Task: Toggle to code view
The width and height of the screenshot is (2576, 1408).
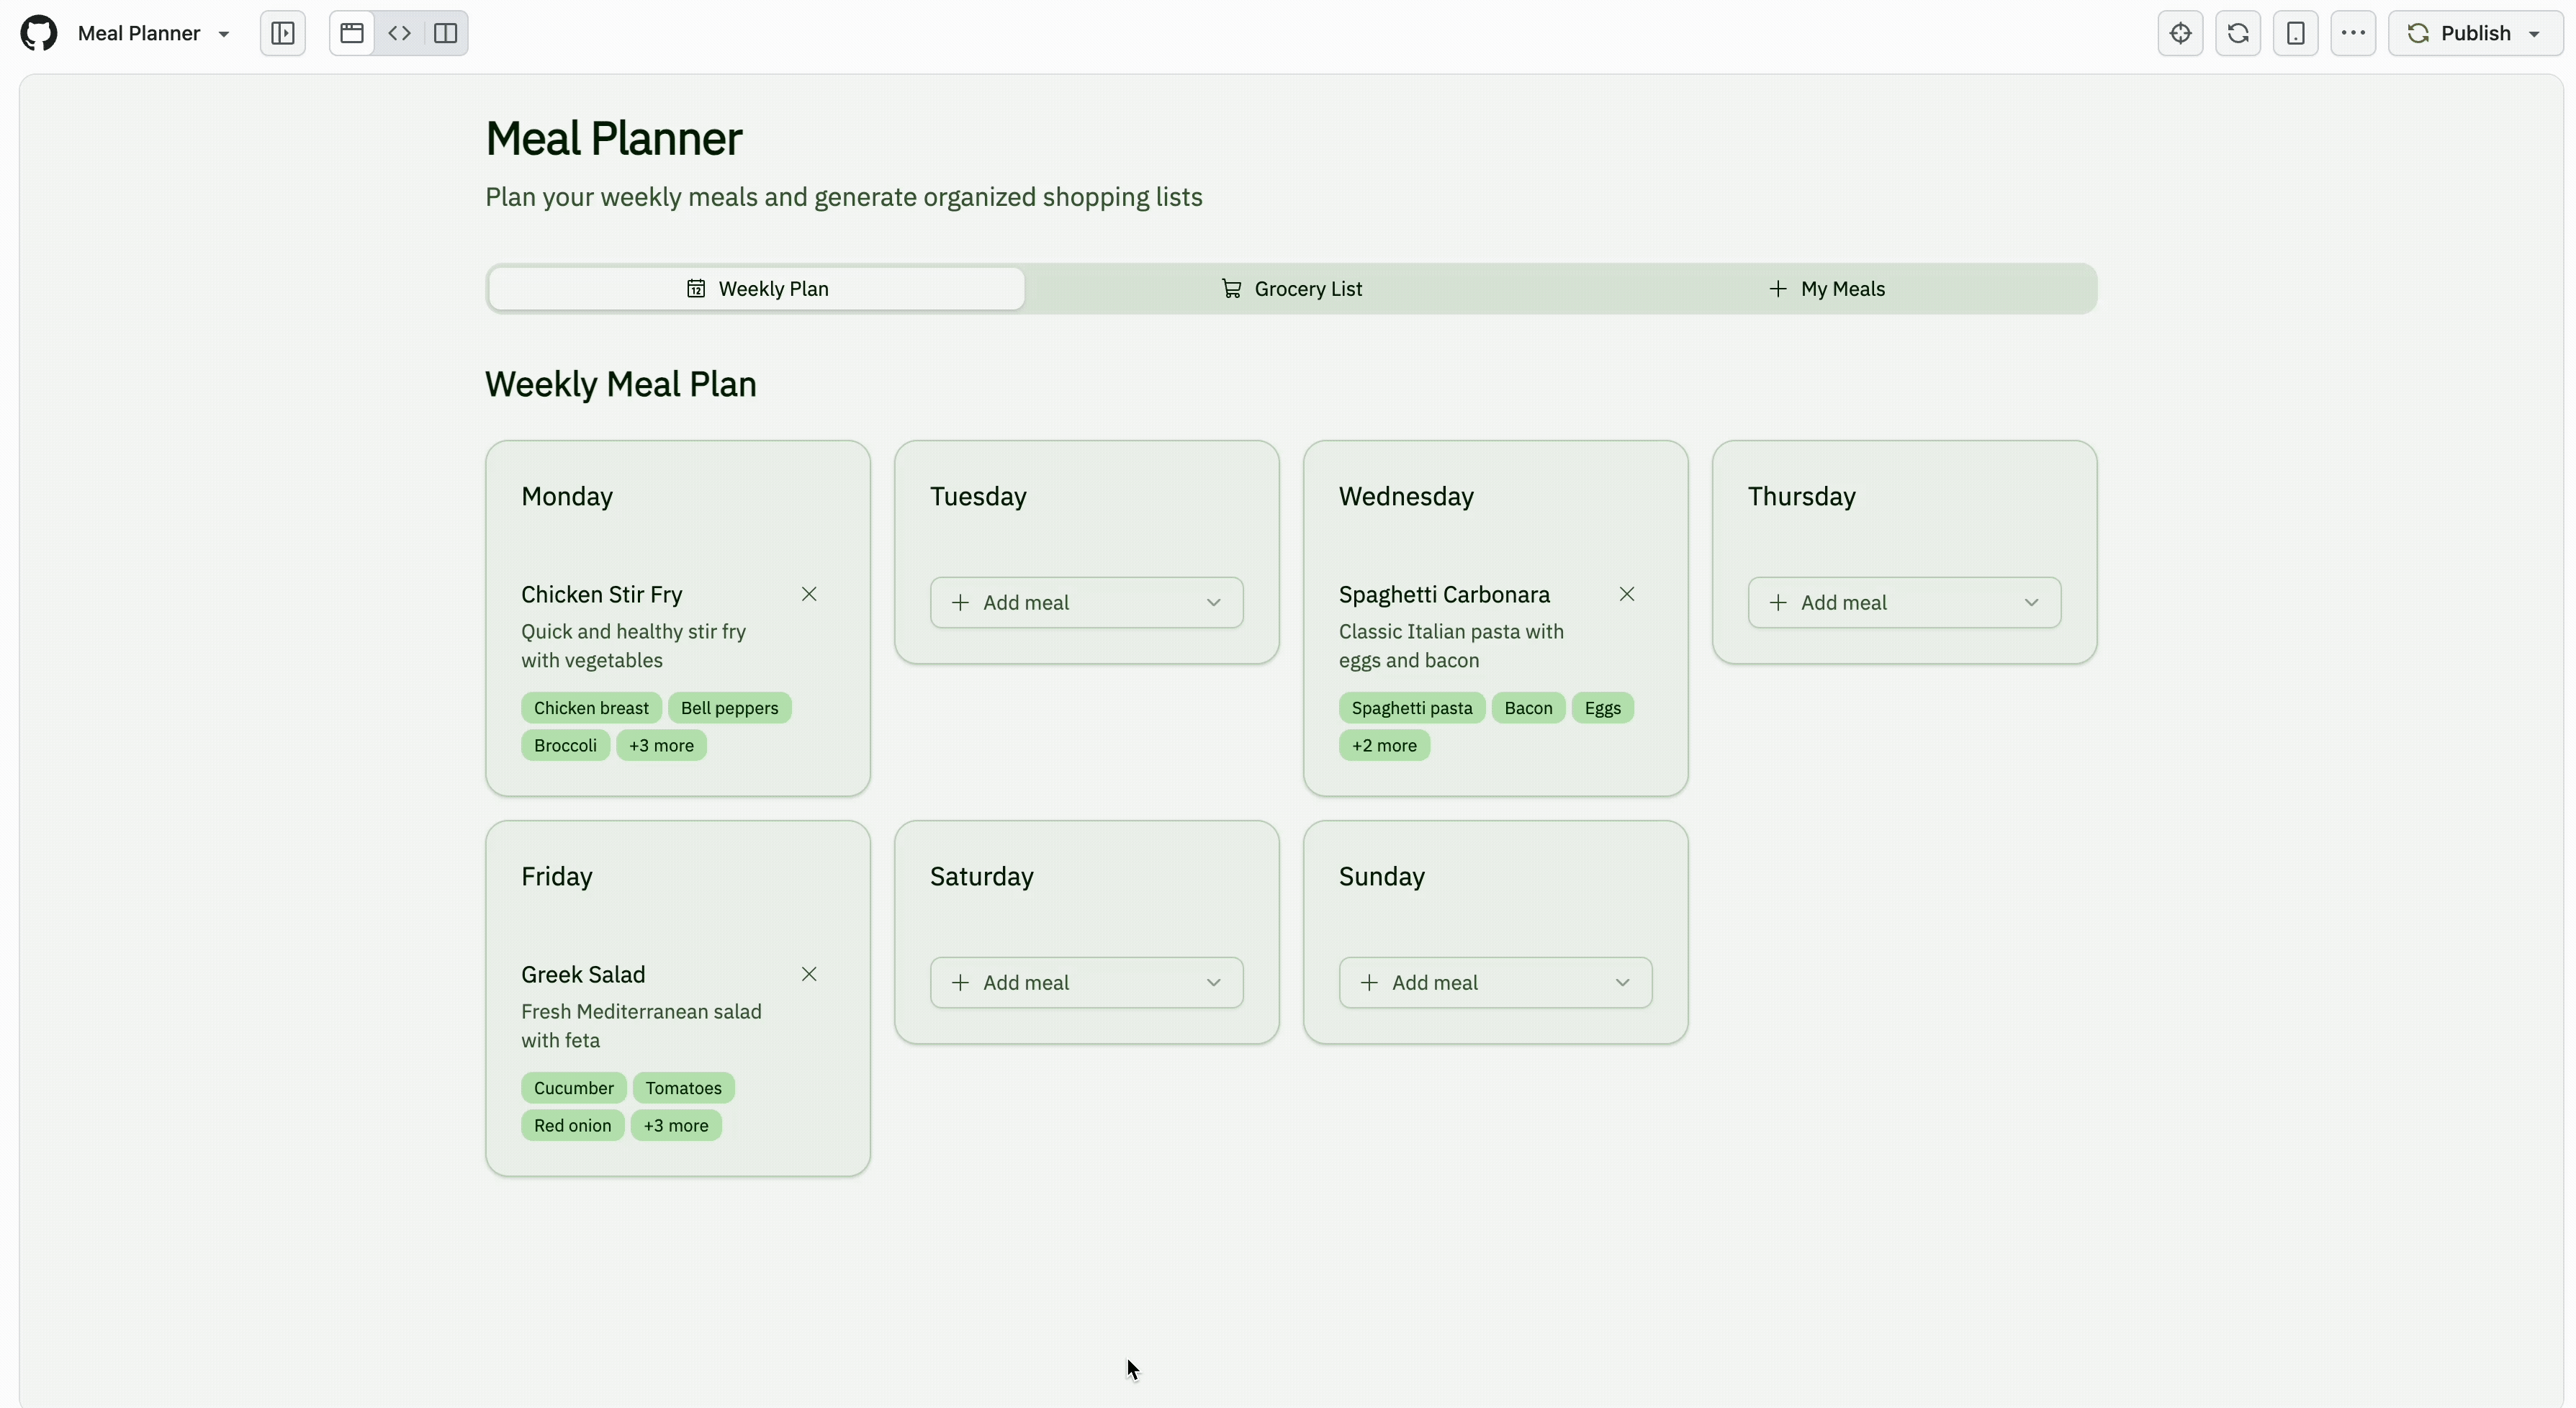Action: click(x=399, y=32)
